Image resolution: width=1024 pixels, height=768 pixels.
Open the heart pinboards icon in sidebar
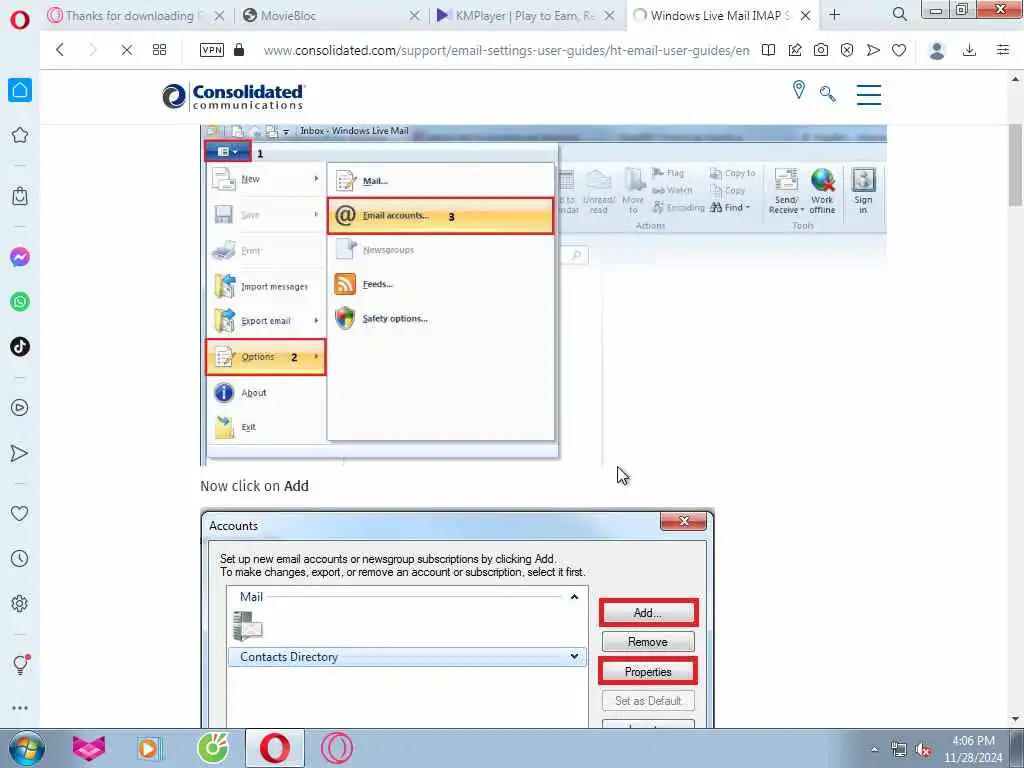tap(20, 513)
